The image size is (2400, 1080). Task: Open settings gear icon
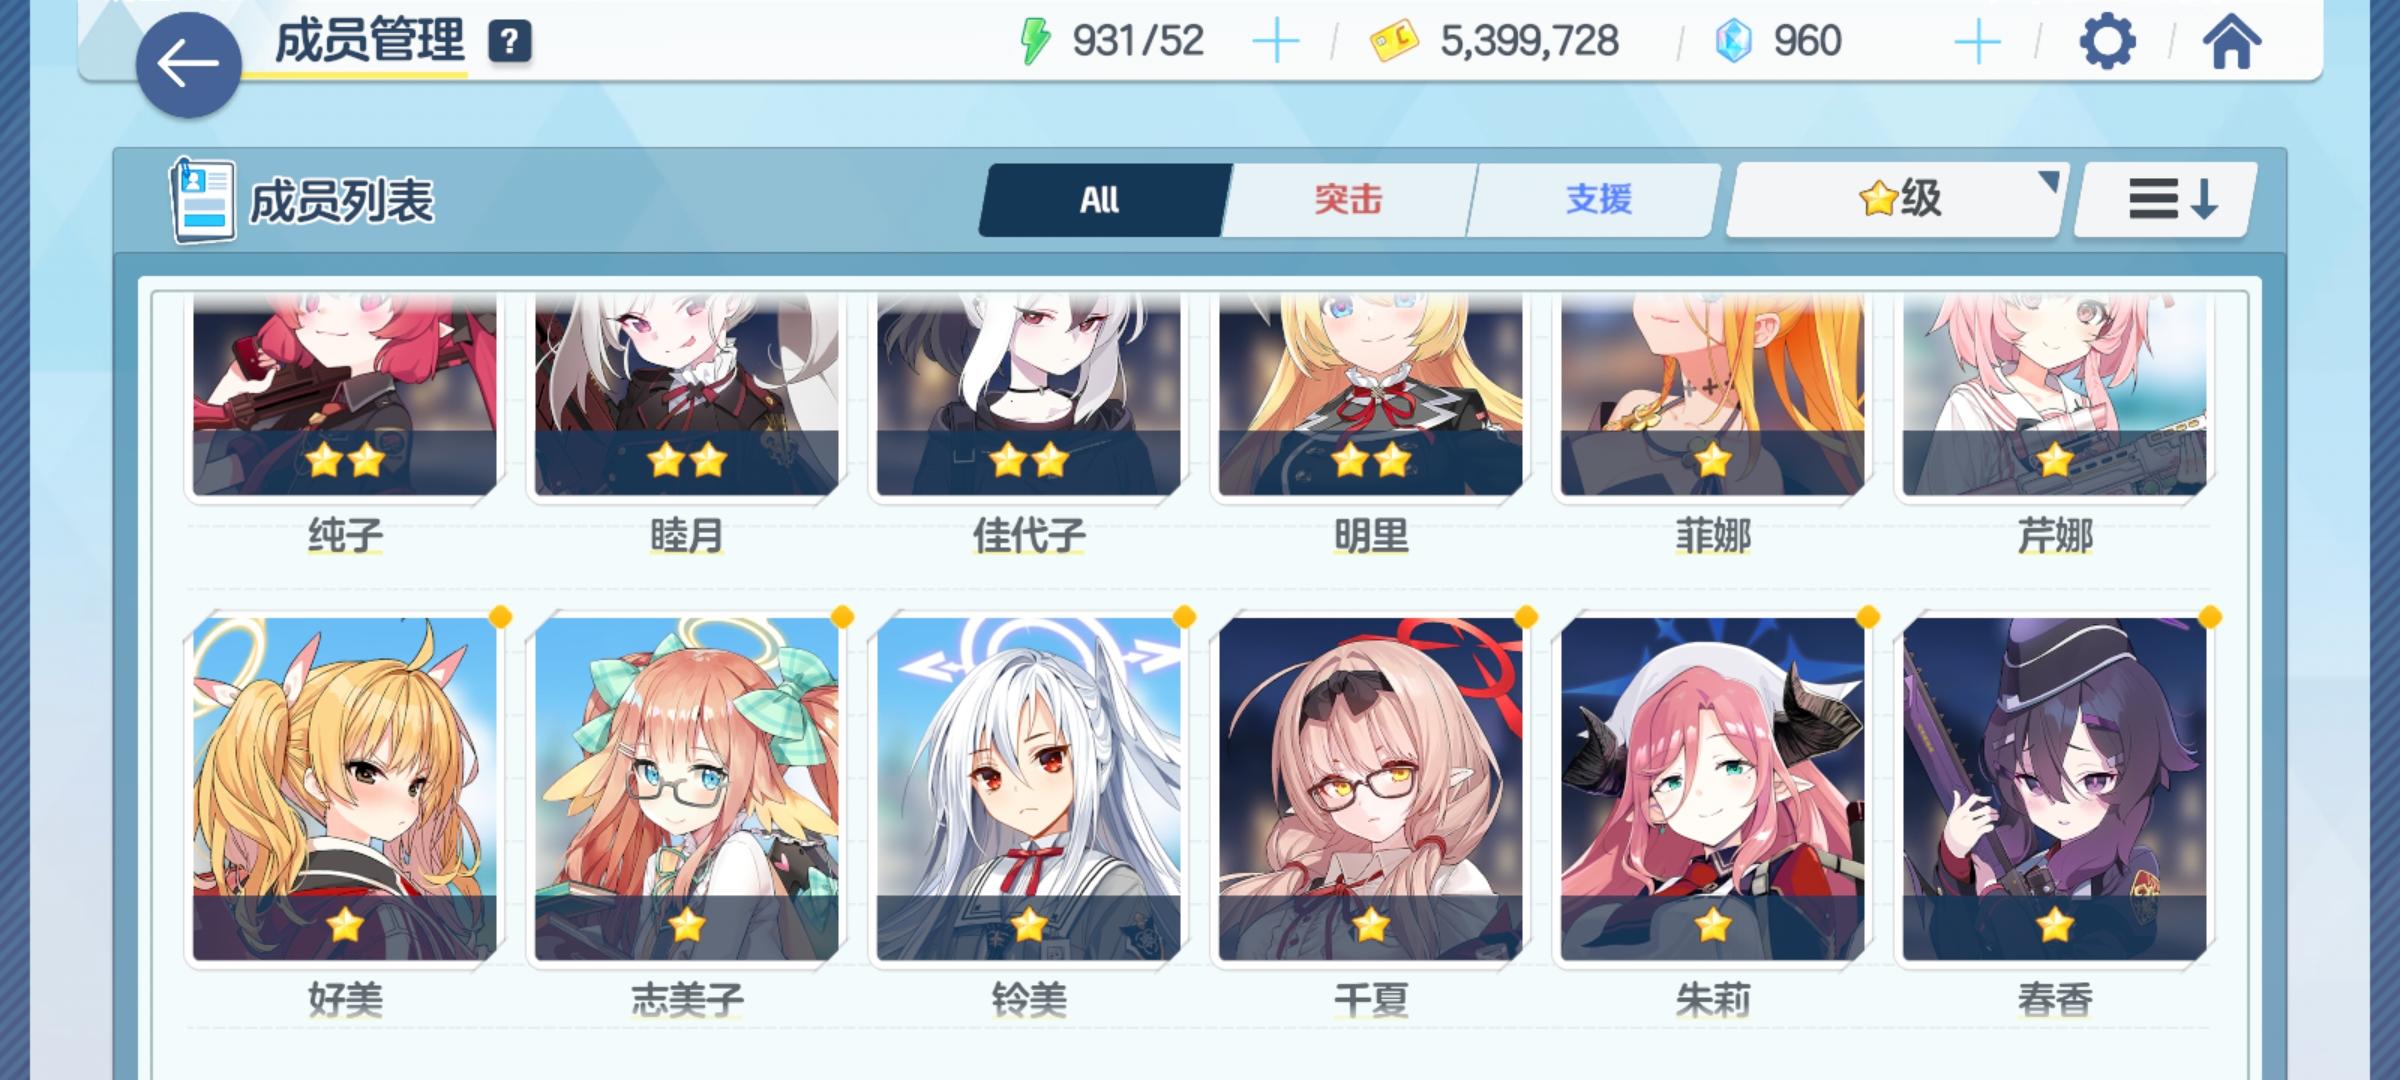[2107, 42]
